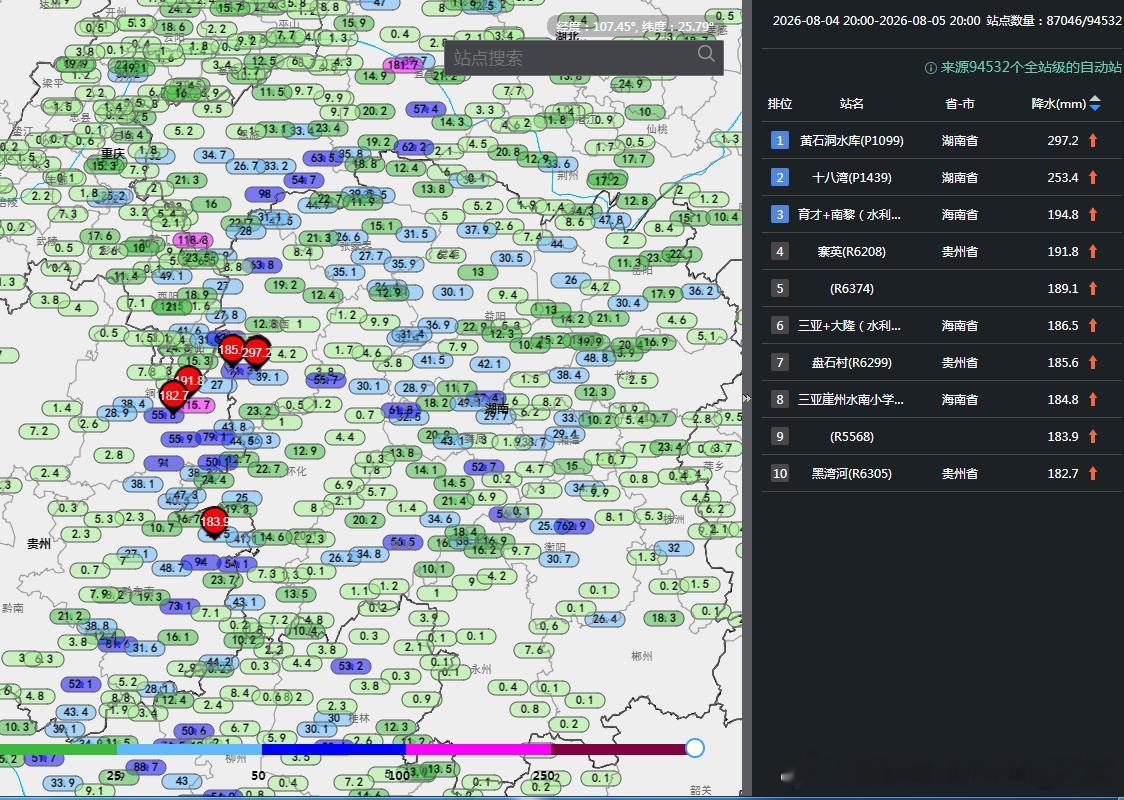Click the up arrow beside 194.8
This screenshot has width=1124, height=800.
1093,214
